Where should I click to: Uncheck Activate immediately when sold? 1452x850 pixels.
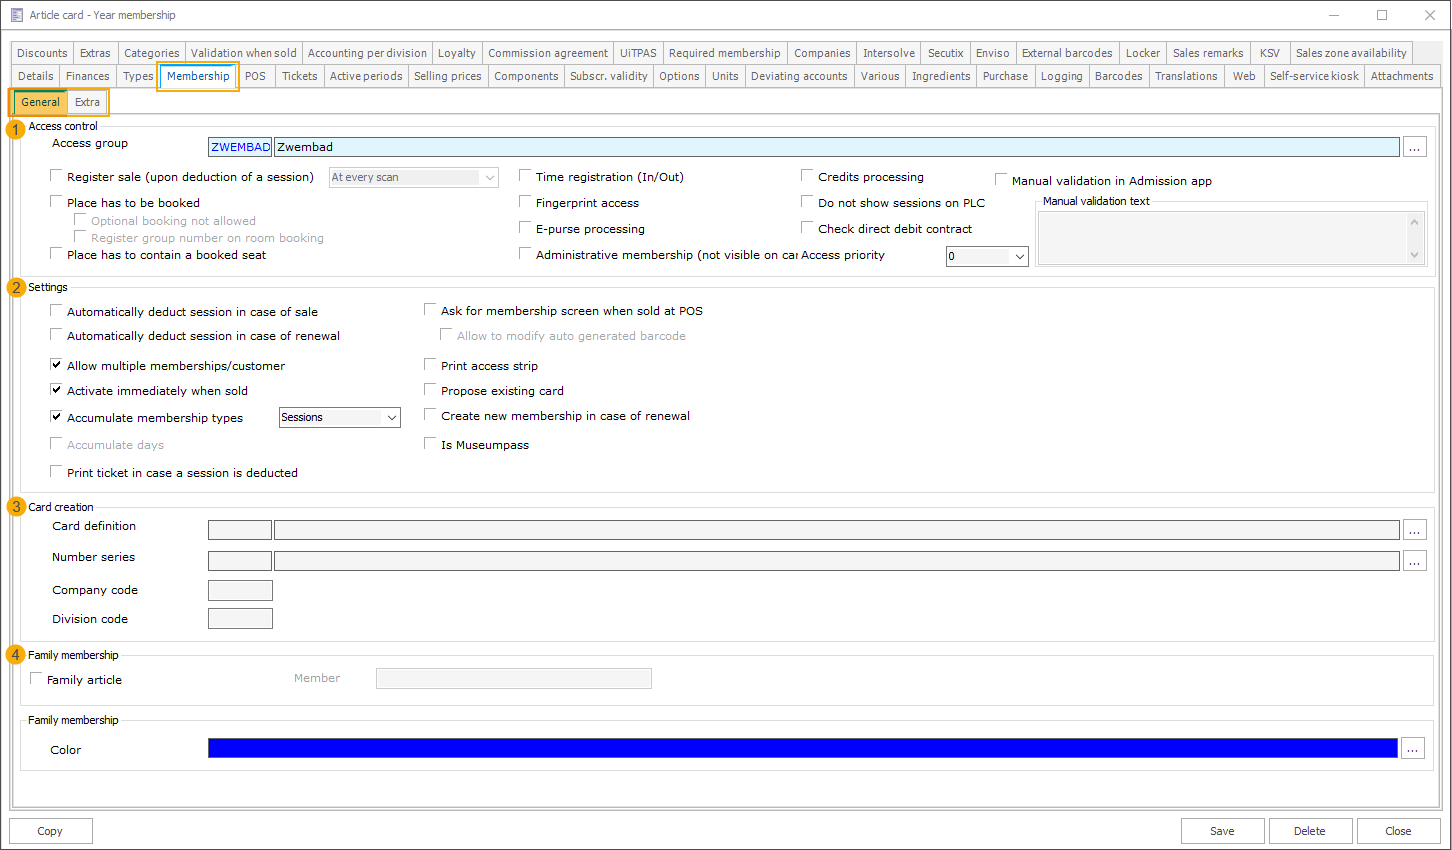tap(57, 390)
